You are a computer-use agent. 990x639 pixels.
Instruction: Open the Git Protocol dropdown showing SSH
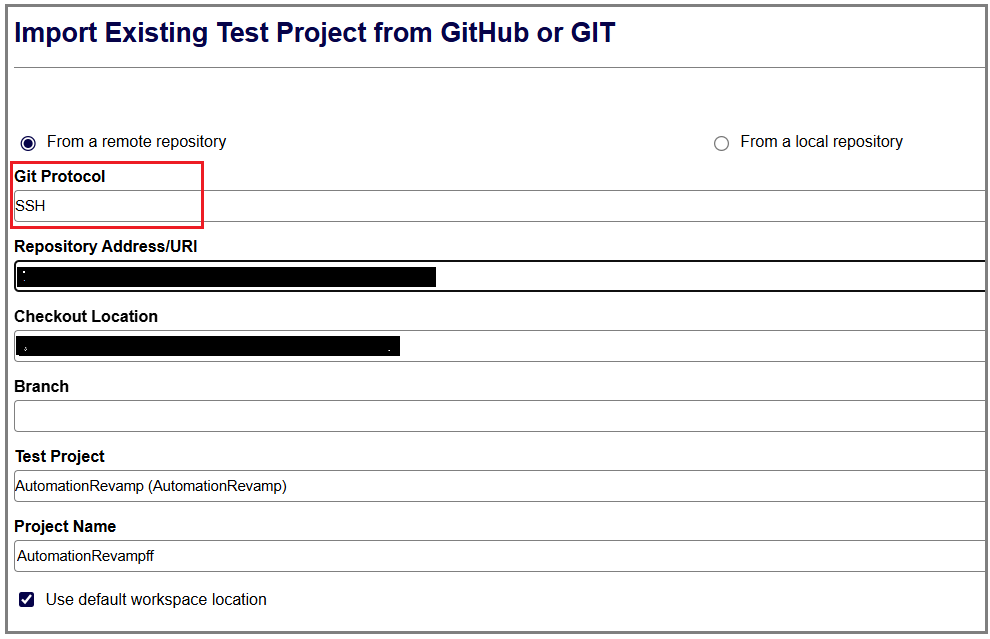[500, 206]
